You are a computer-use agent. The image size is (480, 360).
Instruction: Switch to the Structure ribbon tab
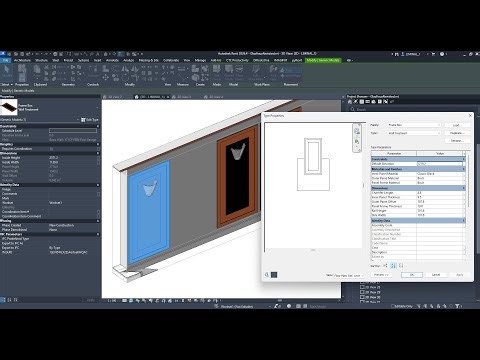(41, 60)
